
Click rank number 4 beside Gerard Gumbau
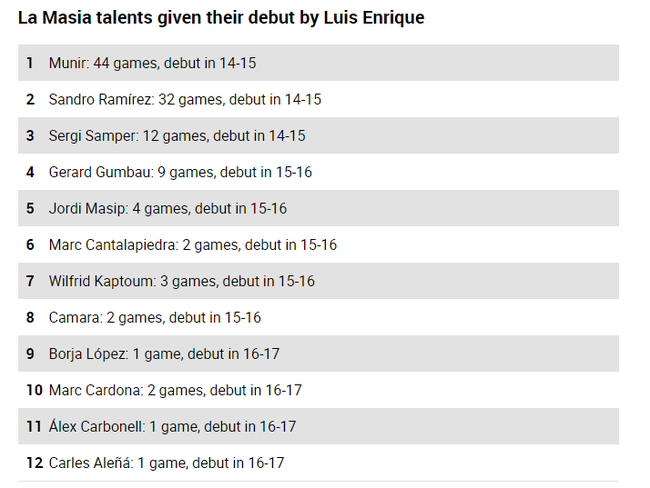click(x=30, y=172)
